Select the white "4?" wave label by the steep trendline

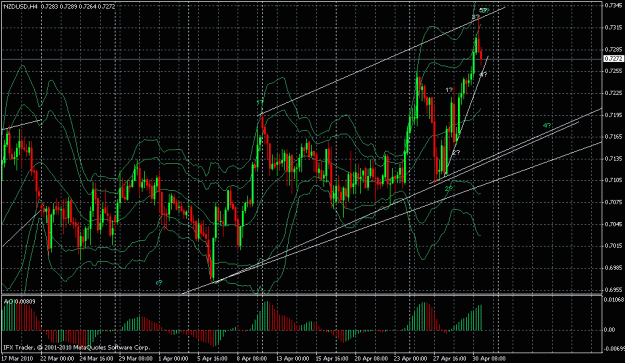tap(483, 74)
